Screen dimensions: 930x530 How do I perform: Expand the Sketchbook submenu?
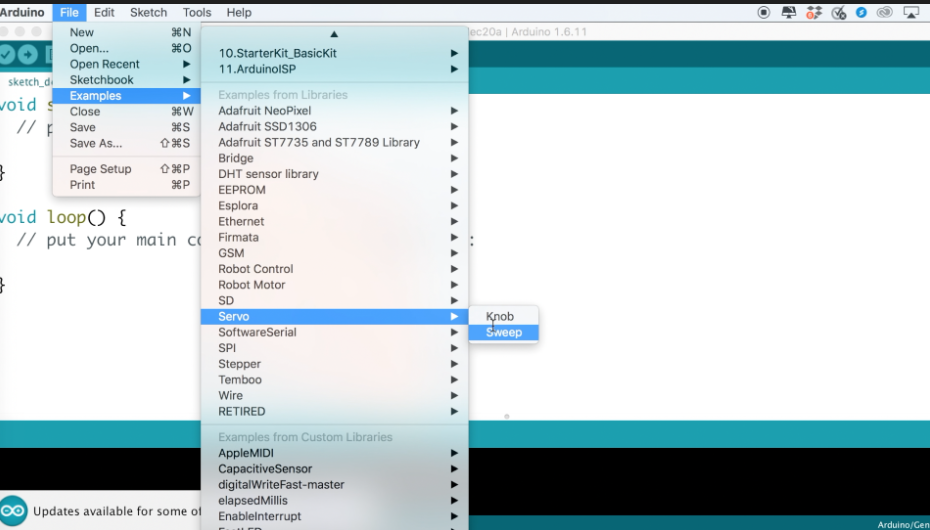(126, 80)
